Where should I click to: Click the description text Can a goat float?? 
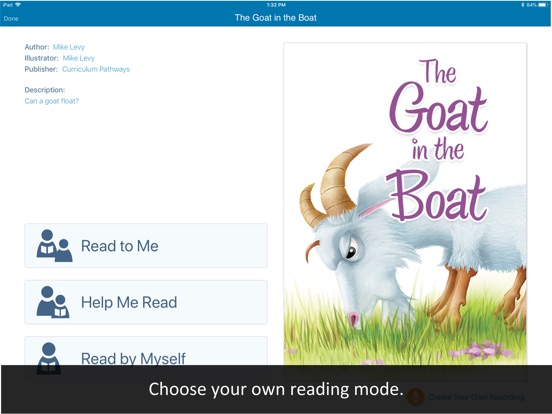[x=52, y=101]
